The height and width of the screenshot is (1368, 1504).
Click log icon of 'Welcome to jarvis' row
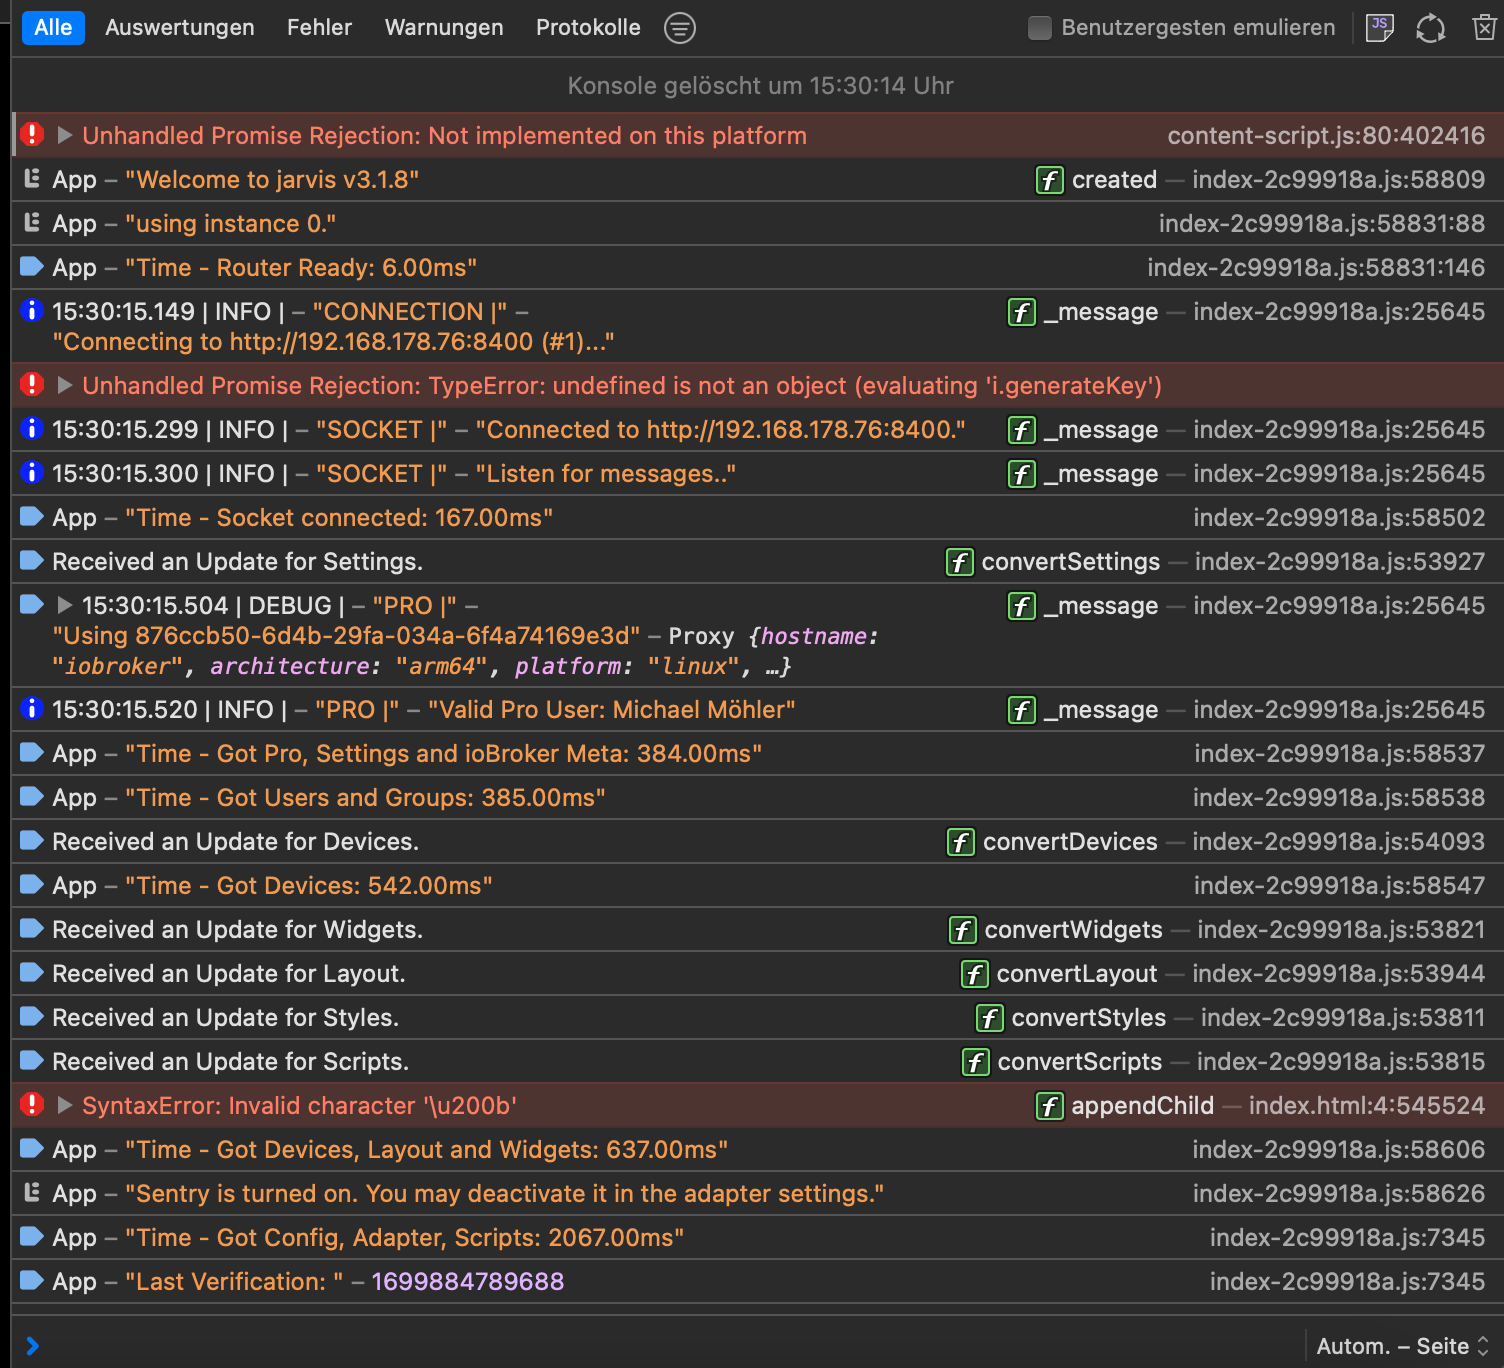tap(32, 178)
